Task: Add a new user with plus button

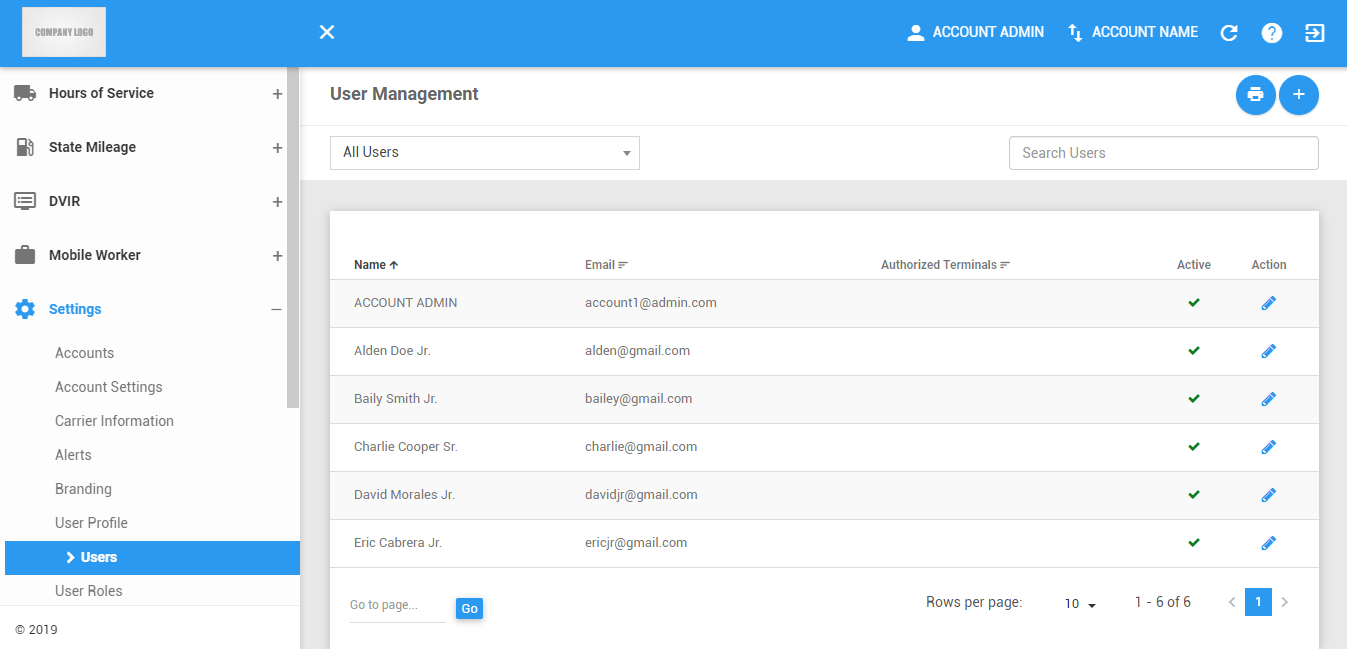Action: tap(1299, 95)
